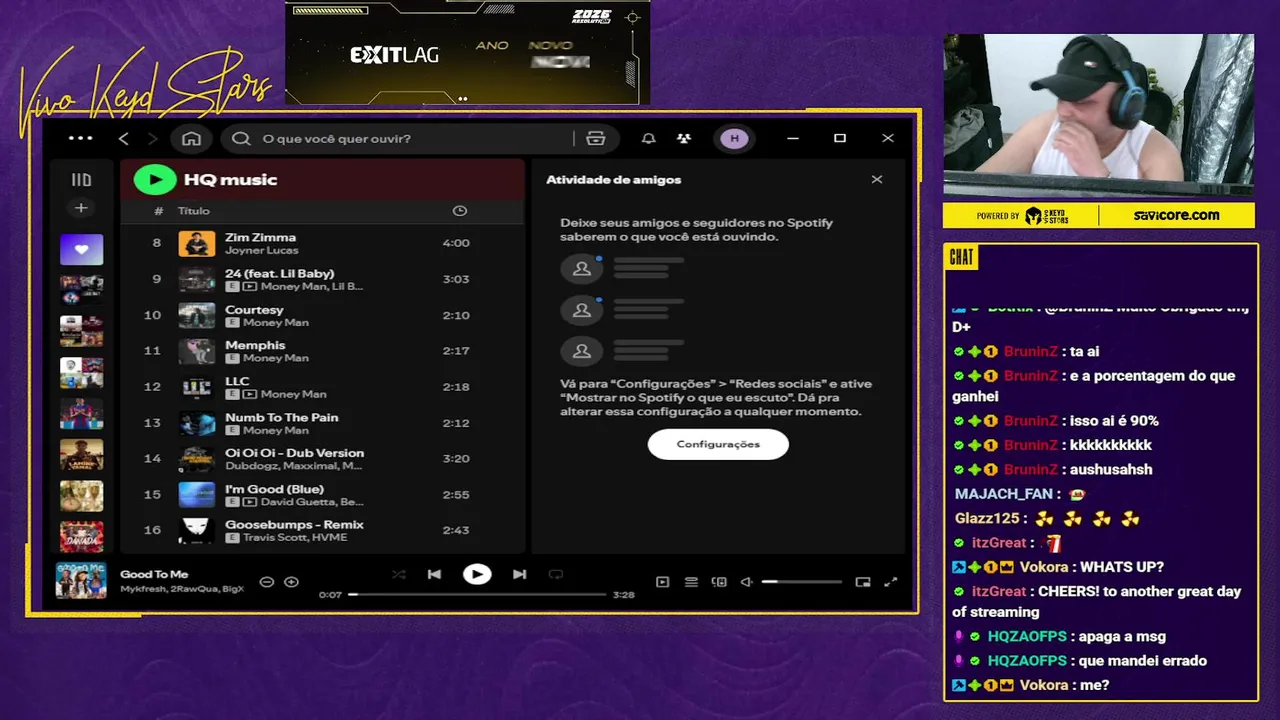1280x720 pixels.
Task: Sort by the clock duration column icon
Action: (x=460, y=211)
